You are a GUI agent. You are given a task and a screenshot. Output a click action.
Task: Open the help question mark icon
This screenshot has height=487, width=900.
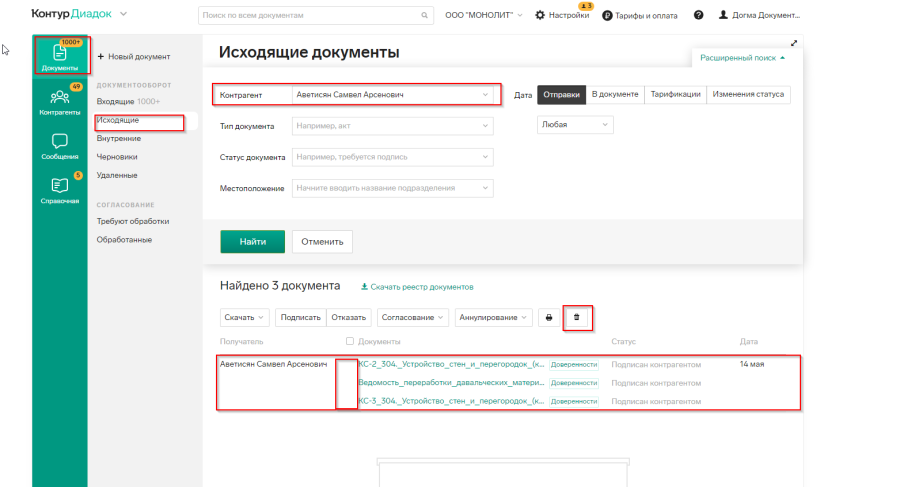coord(698,16)
